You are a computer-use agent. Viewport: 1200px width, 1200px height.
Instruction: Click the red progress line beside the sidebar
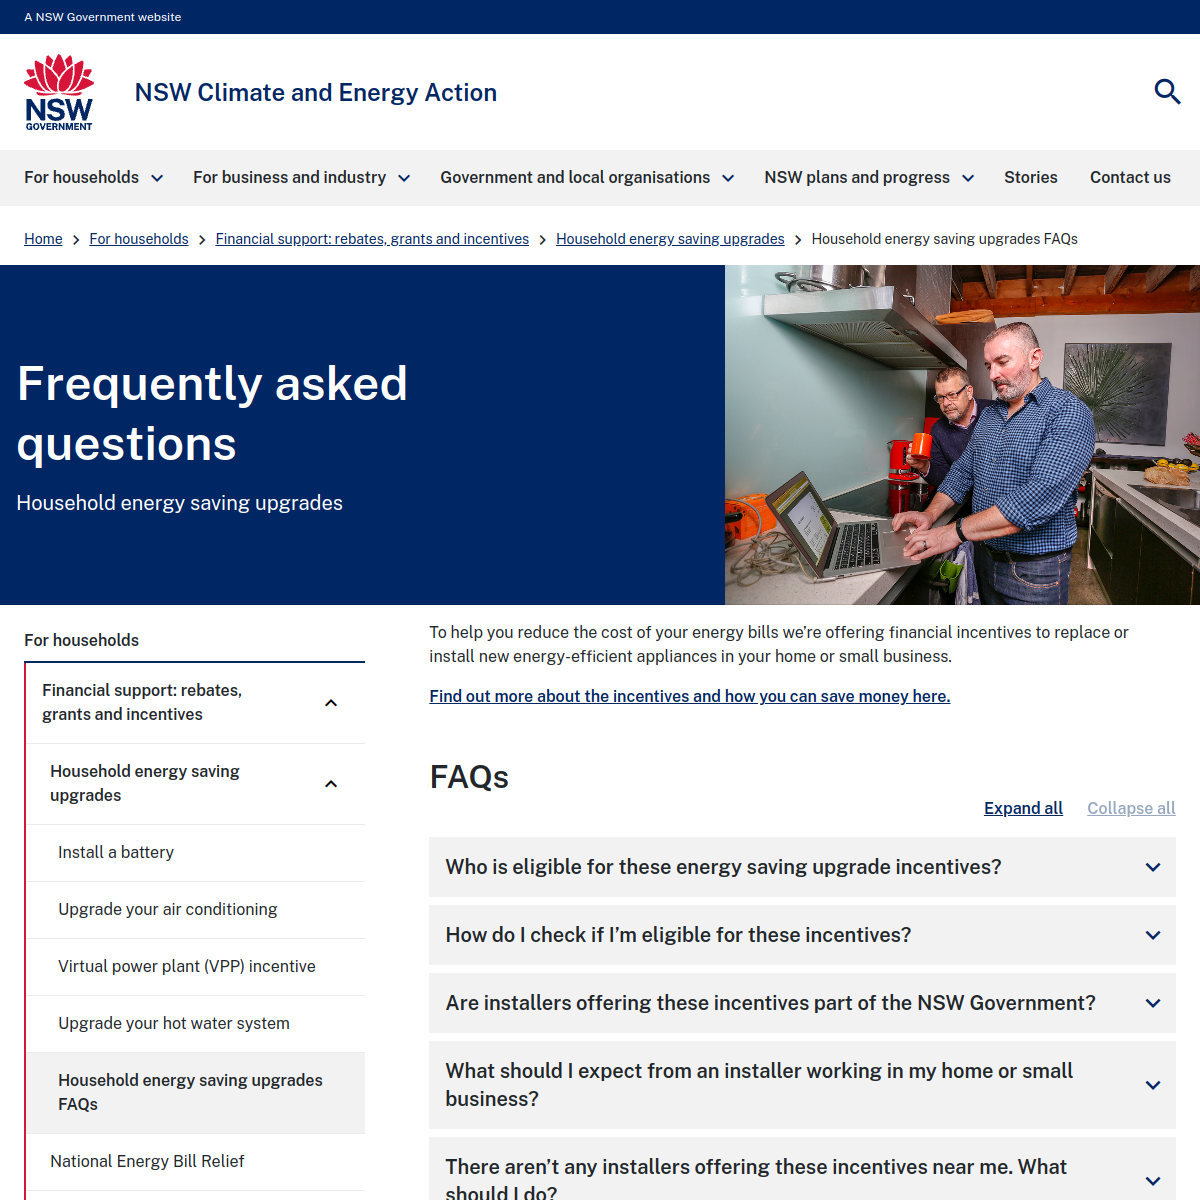point(25,900)
